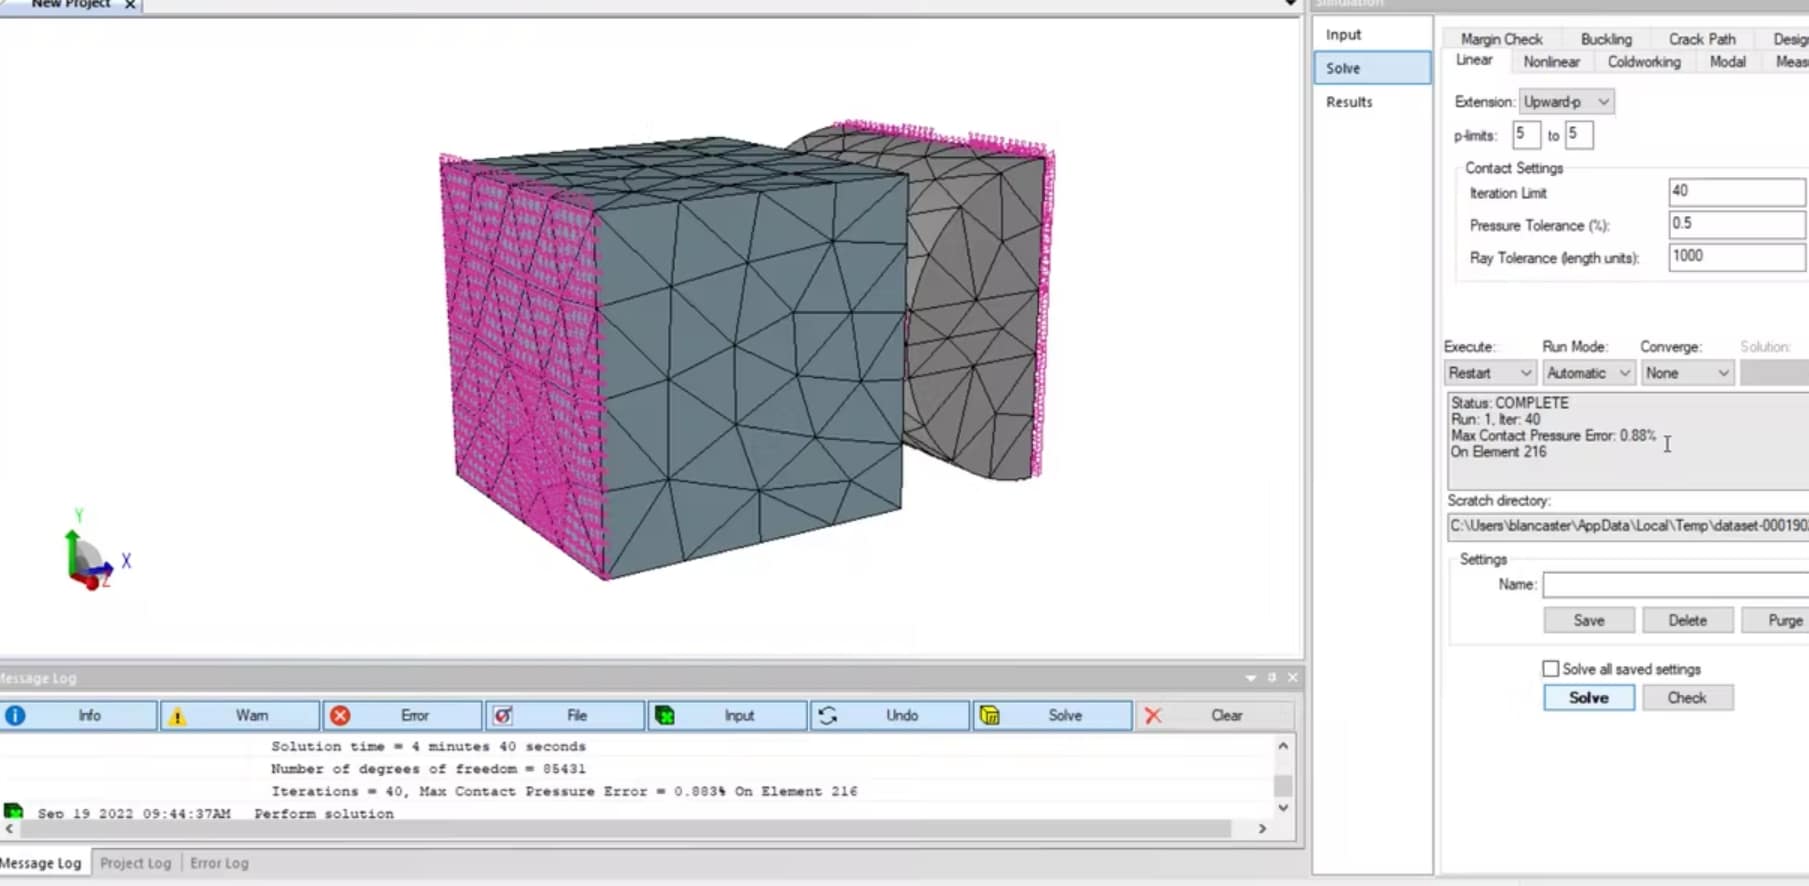Toggle the Input message filter
The width and height of the screenshot is (1809, 886).
(x=727, y=715)
